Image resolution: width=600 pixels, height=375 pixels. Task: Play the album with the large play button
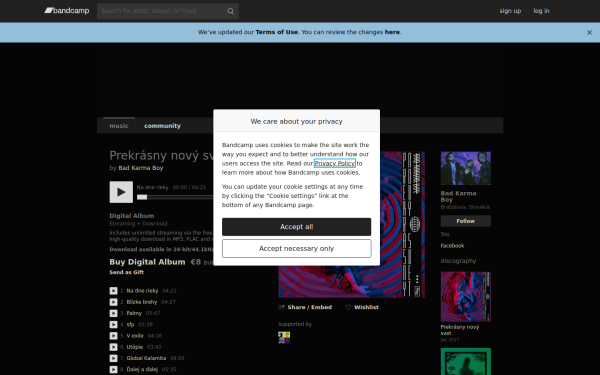pos(121,192)
